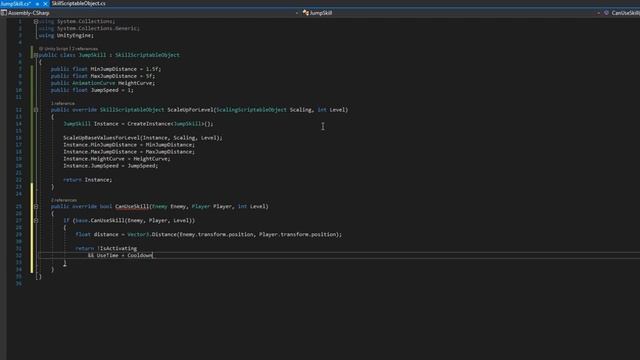The width and height of the screenshot is (640, 360).
Task: Click the ScaleUpForLevel method name
Action: (x=190, y=110)
